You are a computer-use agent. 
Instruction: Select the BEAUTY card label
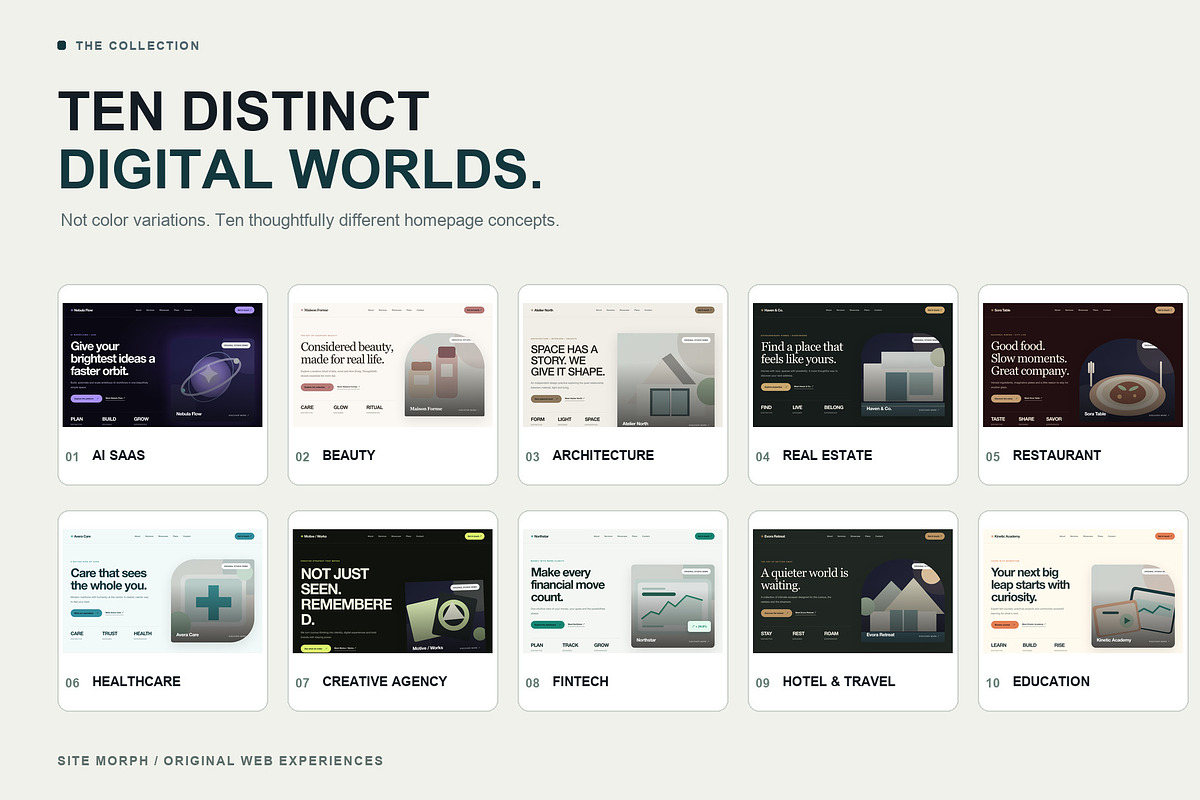click(349, 455)
